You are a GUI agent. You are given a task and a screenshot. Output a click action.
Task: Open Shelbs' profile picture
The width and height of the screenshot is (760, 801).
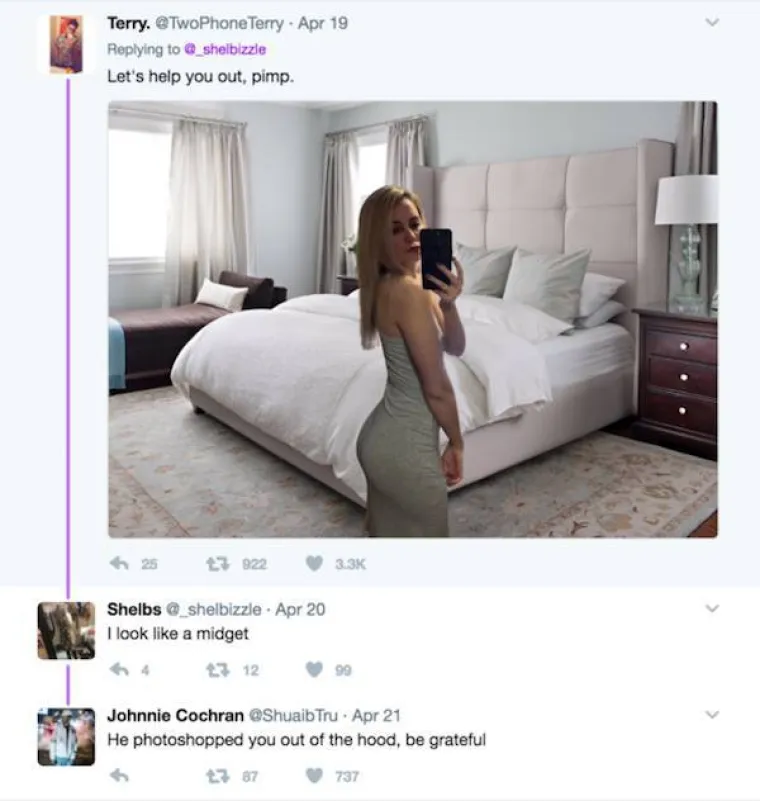click(67, 630)
